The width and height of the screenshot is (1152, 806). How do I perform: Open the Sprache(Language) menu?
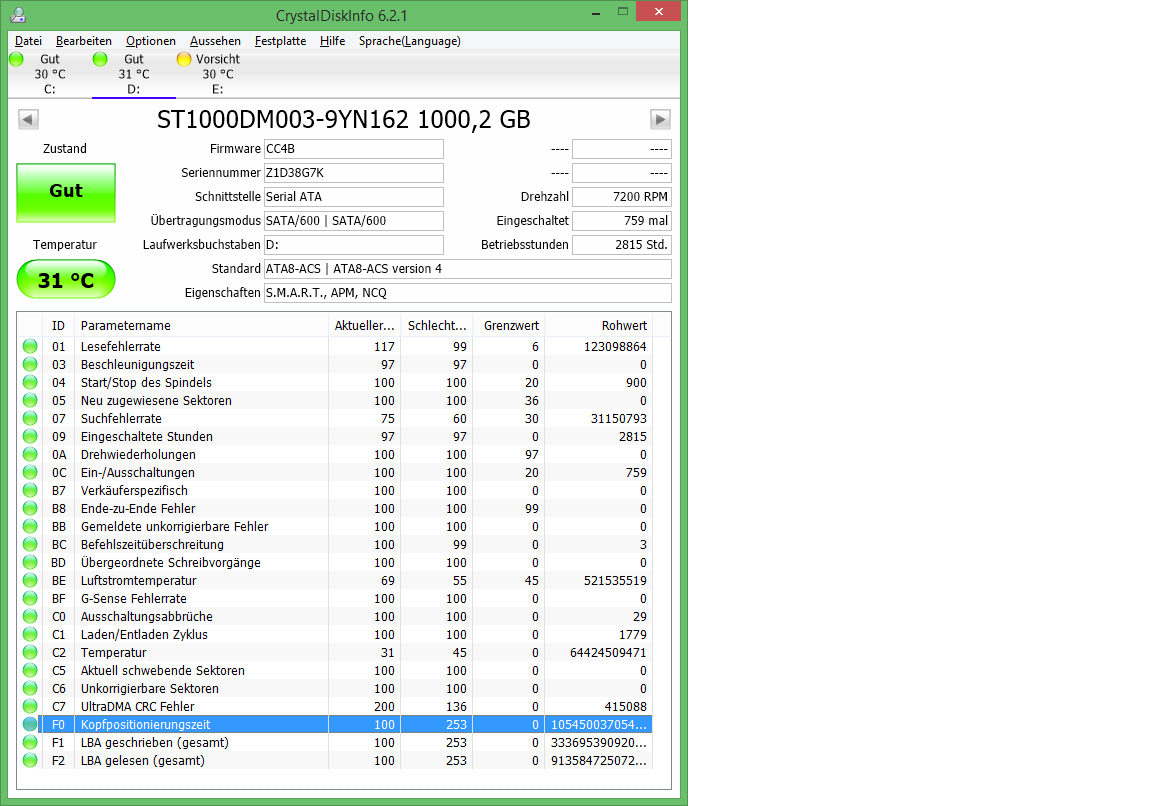click(409, 41)
